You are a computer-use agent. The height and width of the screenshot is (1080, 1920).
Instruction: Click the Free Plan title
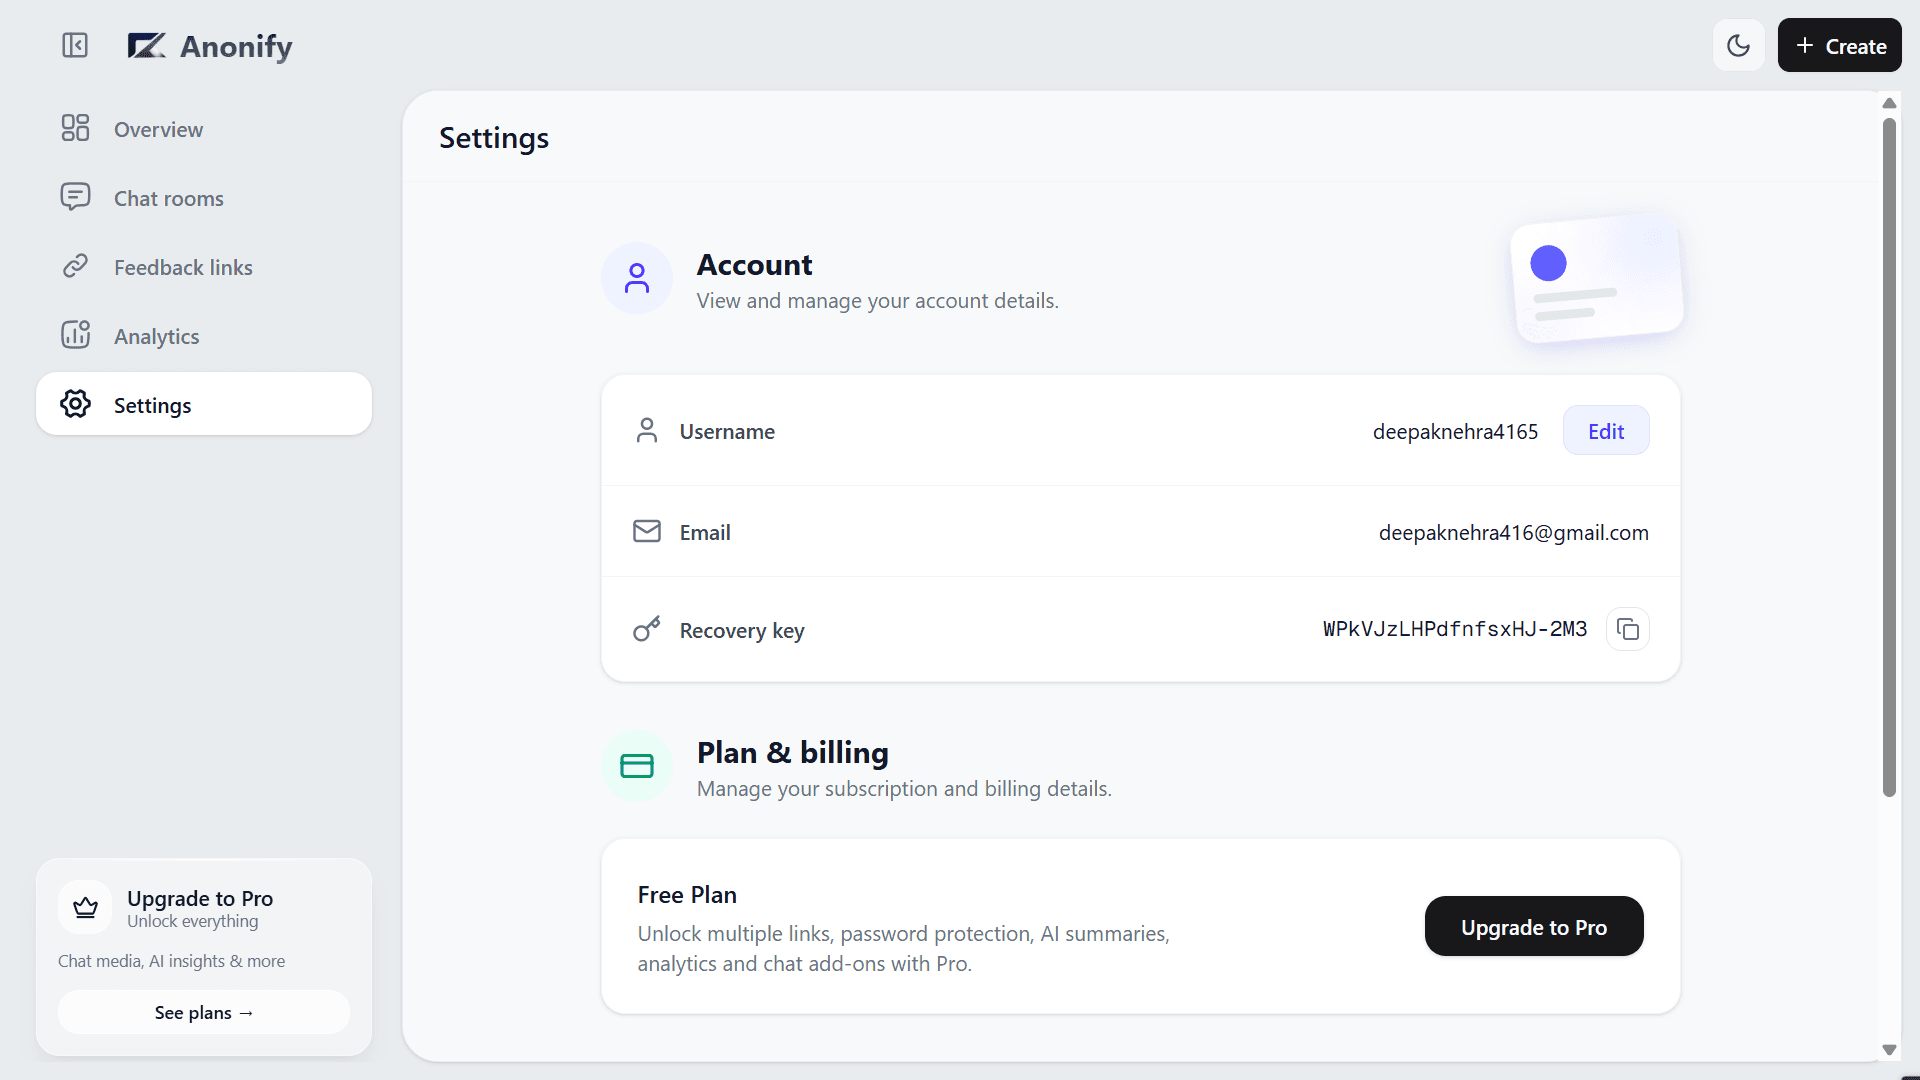tap(687, 894)
